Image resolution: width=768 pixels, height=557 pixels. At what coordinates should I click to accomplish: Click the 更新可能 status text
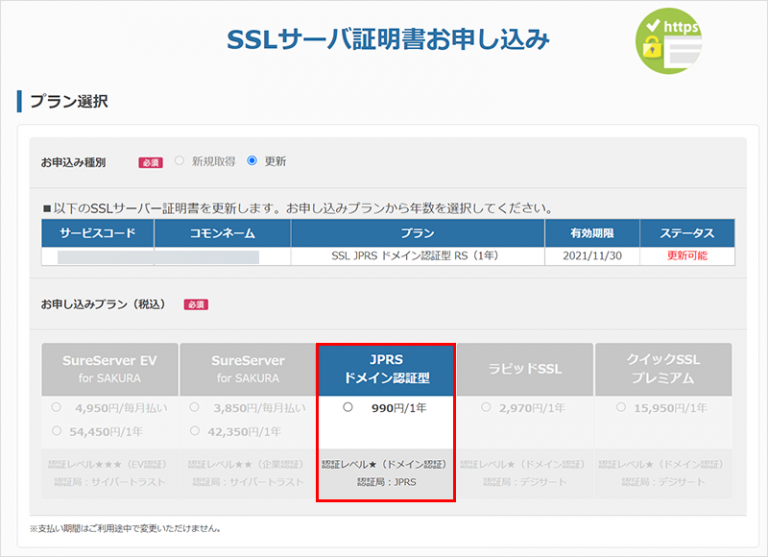[688, 256]
